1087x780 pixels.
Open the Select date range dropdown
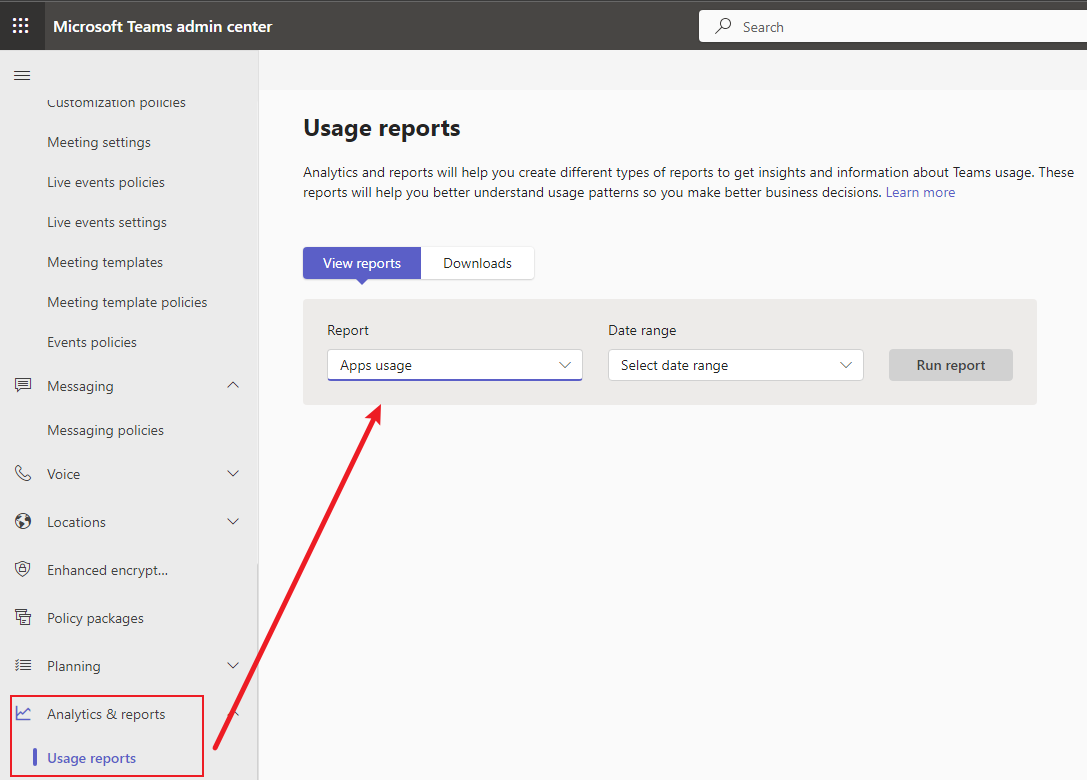pos(736,365)
